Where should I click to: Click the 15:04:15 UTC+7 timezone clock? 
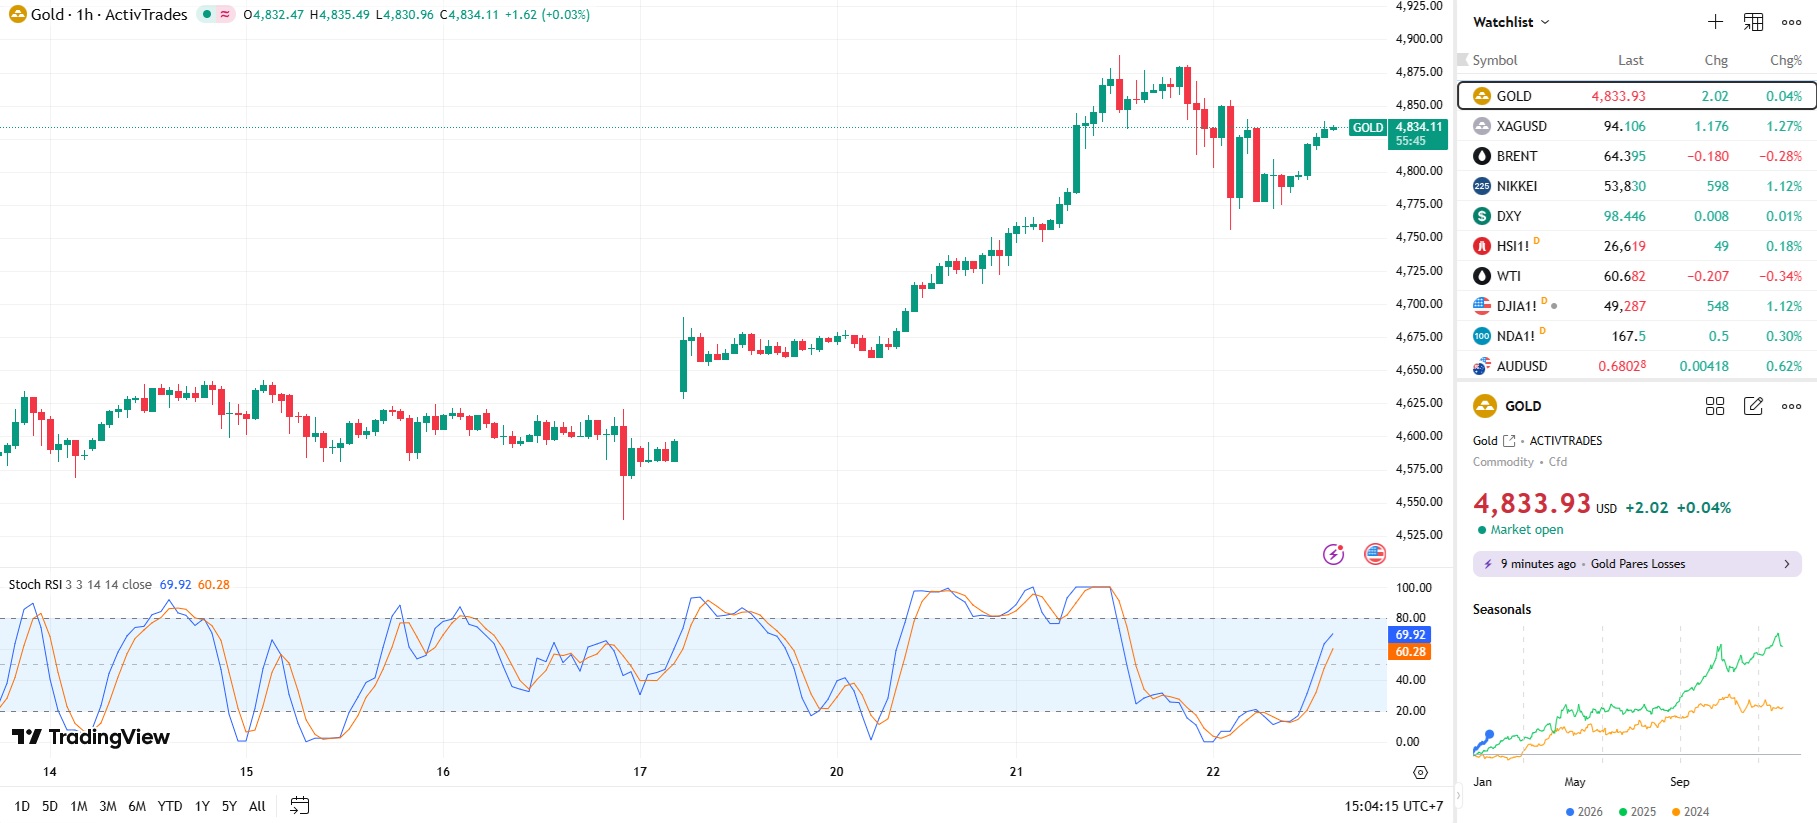click(x=1393, y=806)
